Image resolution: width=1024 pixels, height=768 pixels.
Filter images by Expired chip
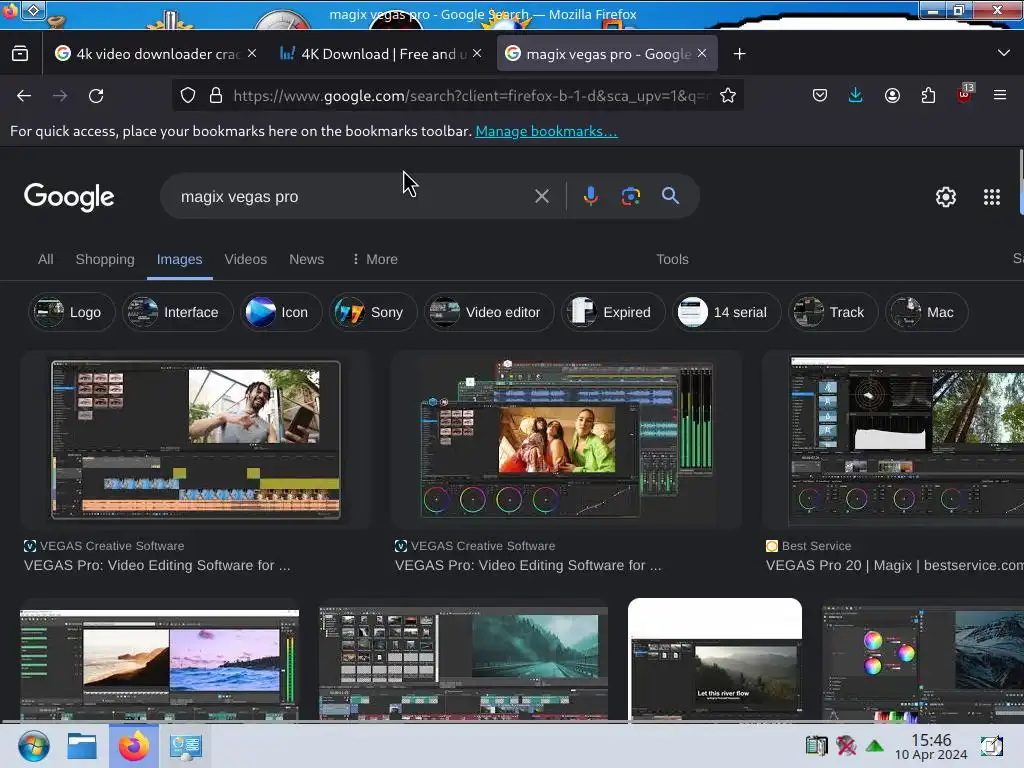point(613,312)
